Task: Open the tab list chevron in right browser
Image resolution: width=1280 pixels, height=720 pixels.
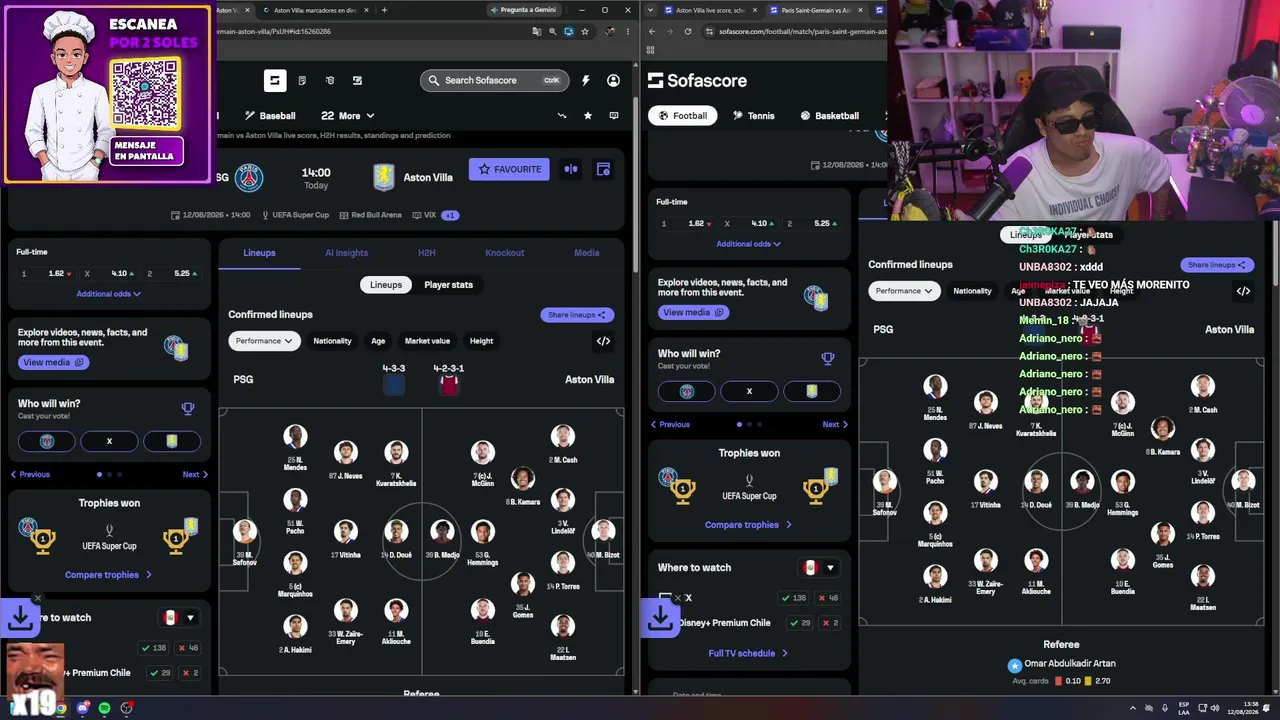Action: coord(652,10)
